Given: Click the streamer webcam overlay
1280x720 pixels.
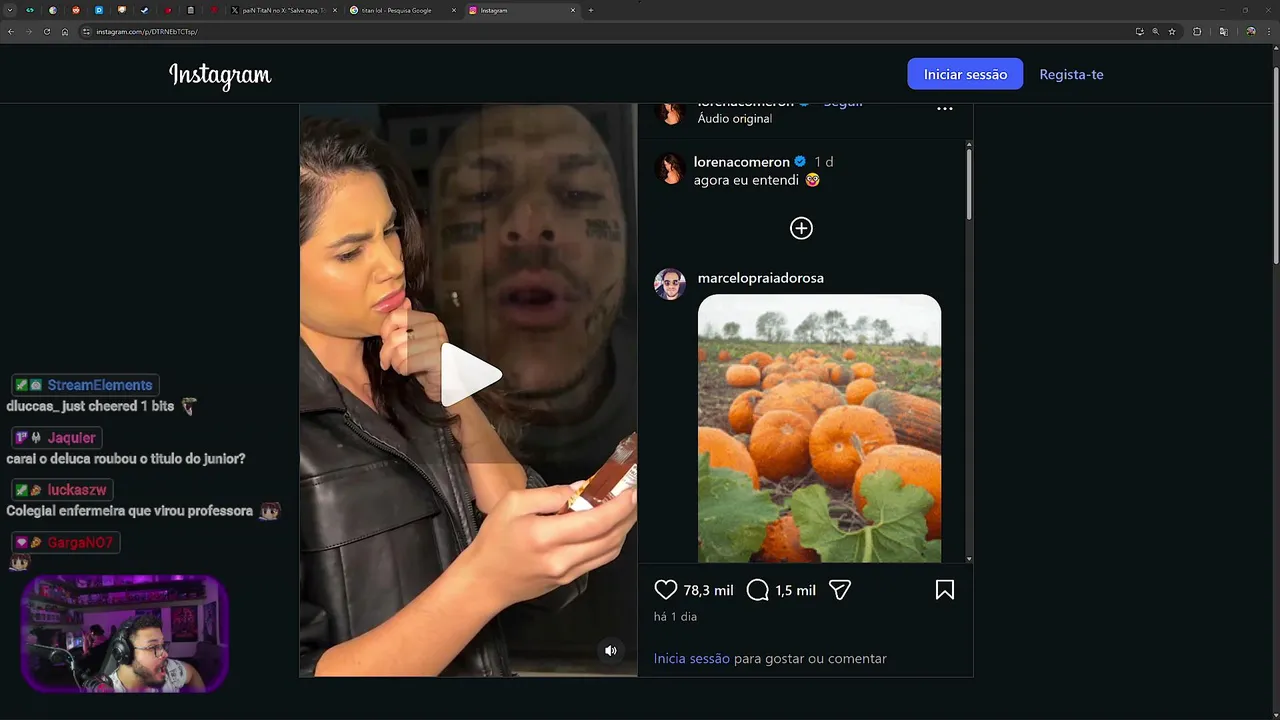Looking at the screenshot, I should click(124, 633).
